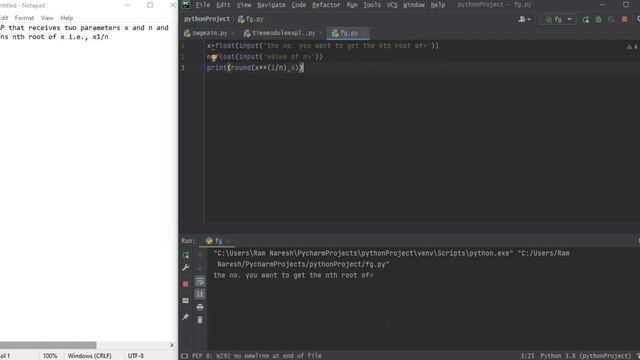This screenshot has width=640, height=360.
Task: Click the down-arrow icon in Run console
Action: tap(200, 268)
